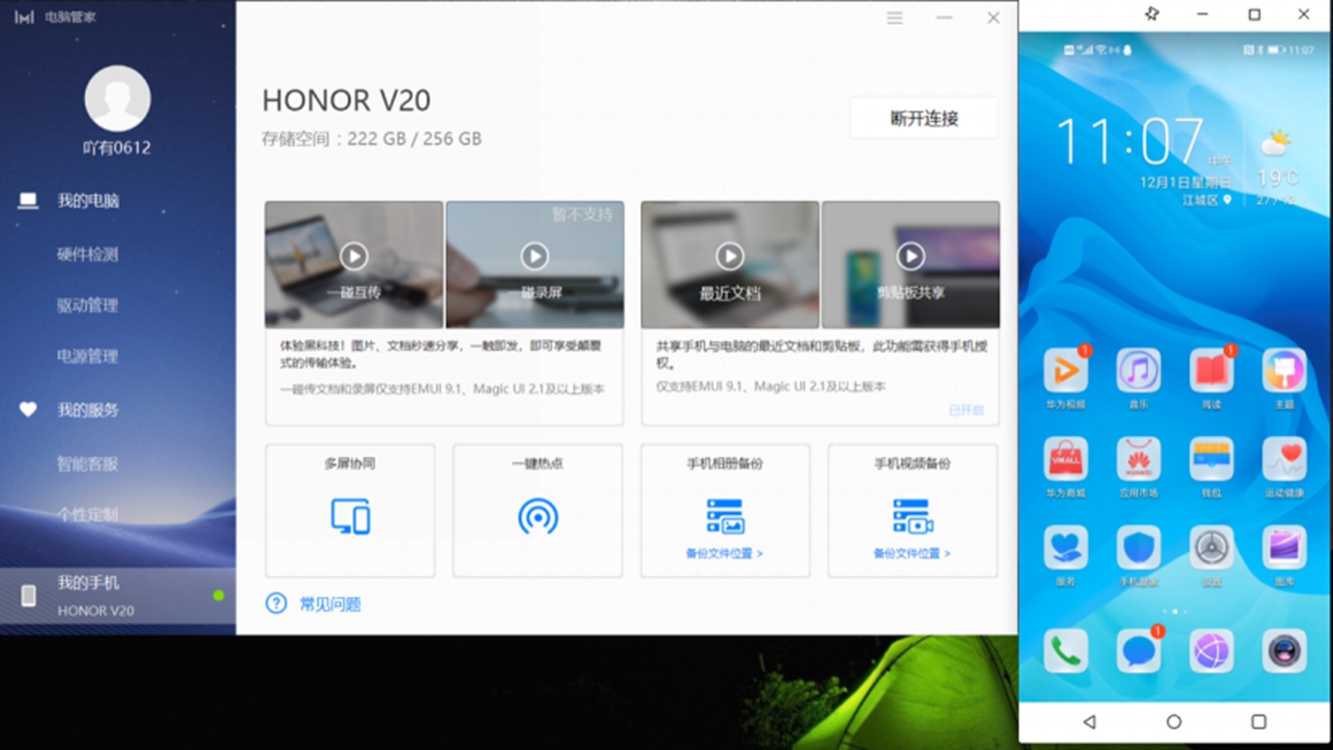This screenshot has height=750, width=1333.
Task: Tap the green phone dialer icon
Action: pos(1065,652)
